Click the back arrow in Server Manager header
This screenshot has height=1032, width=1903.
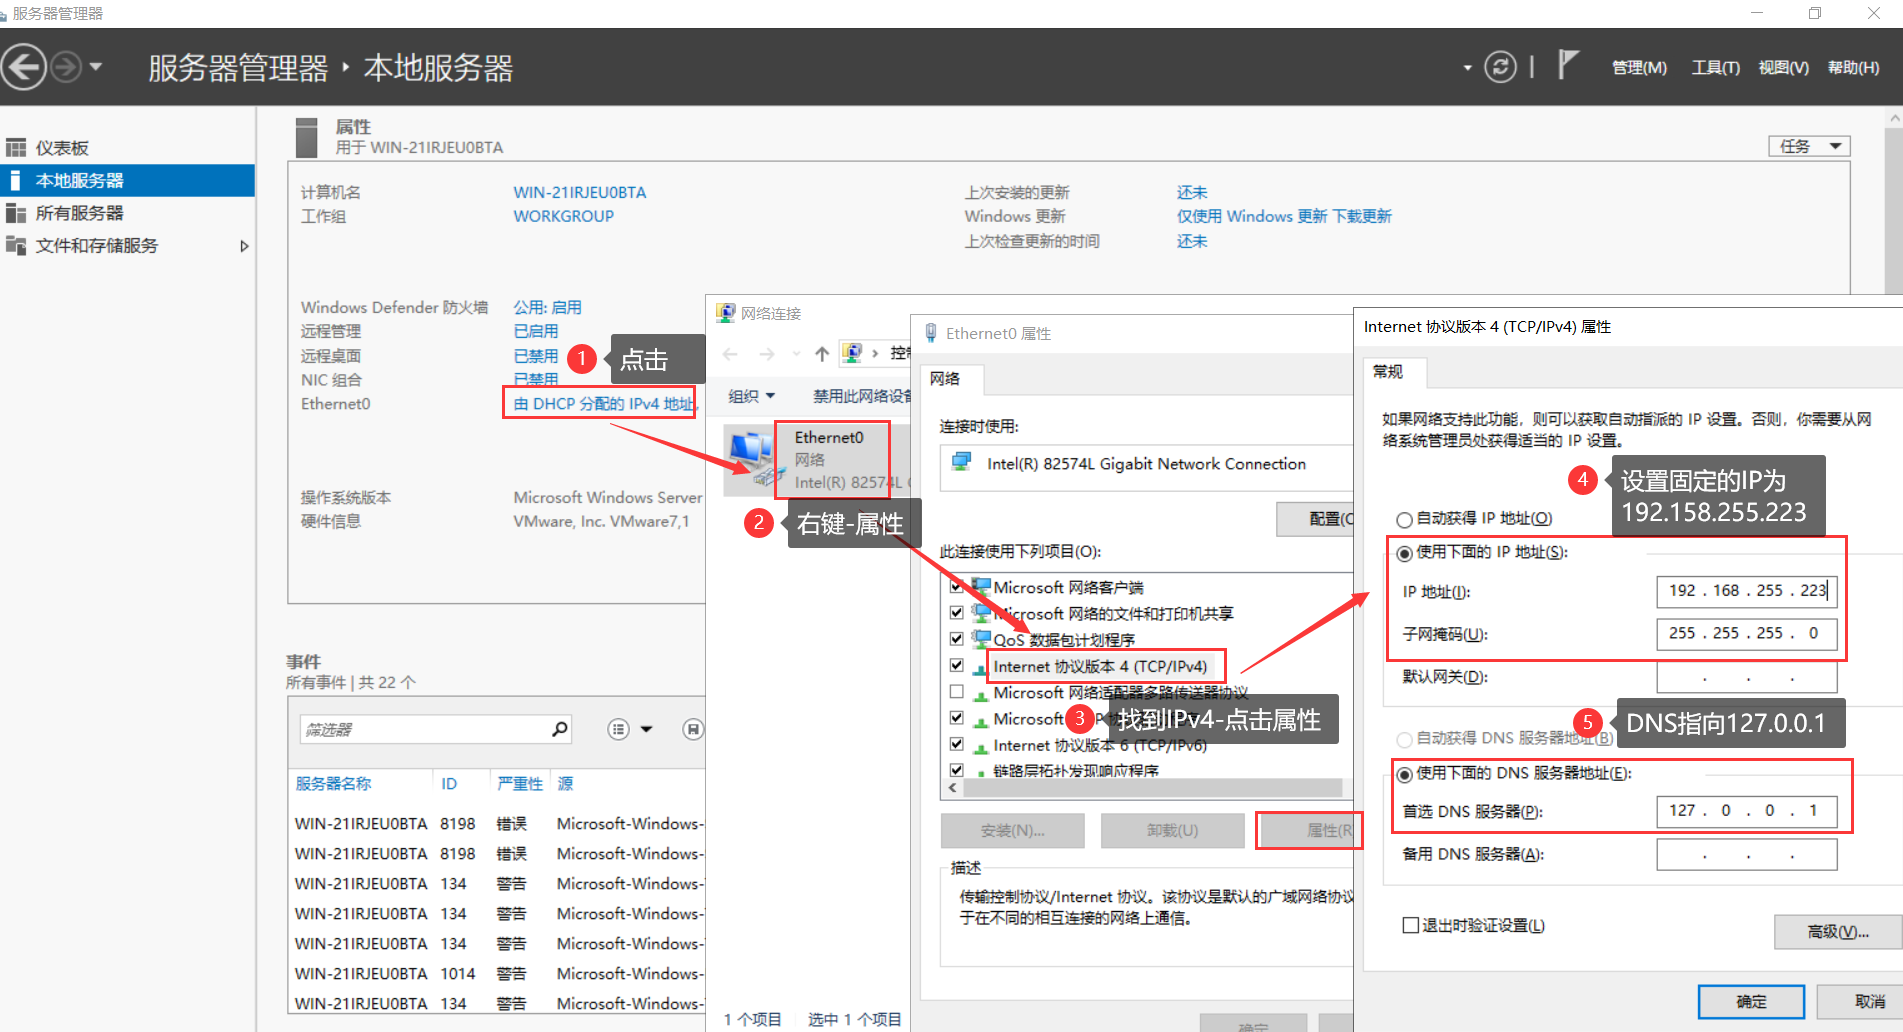24,67
